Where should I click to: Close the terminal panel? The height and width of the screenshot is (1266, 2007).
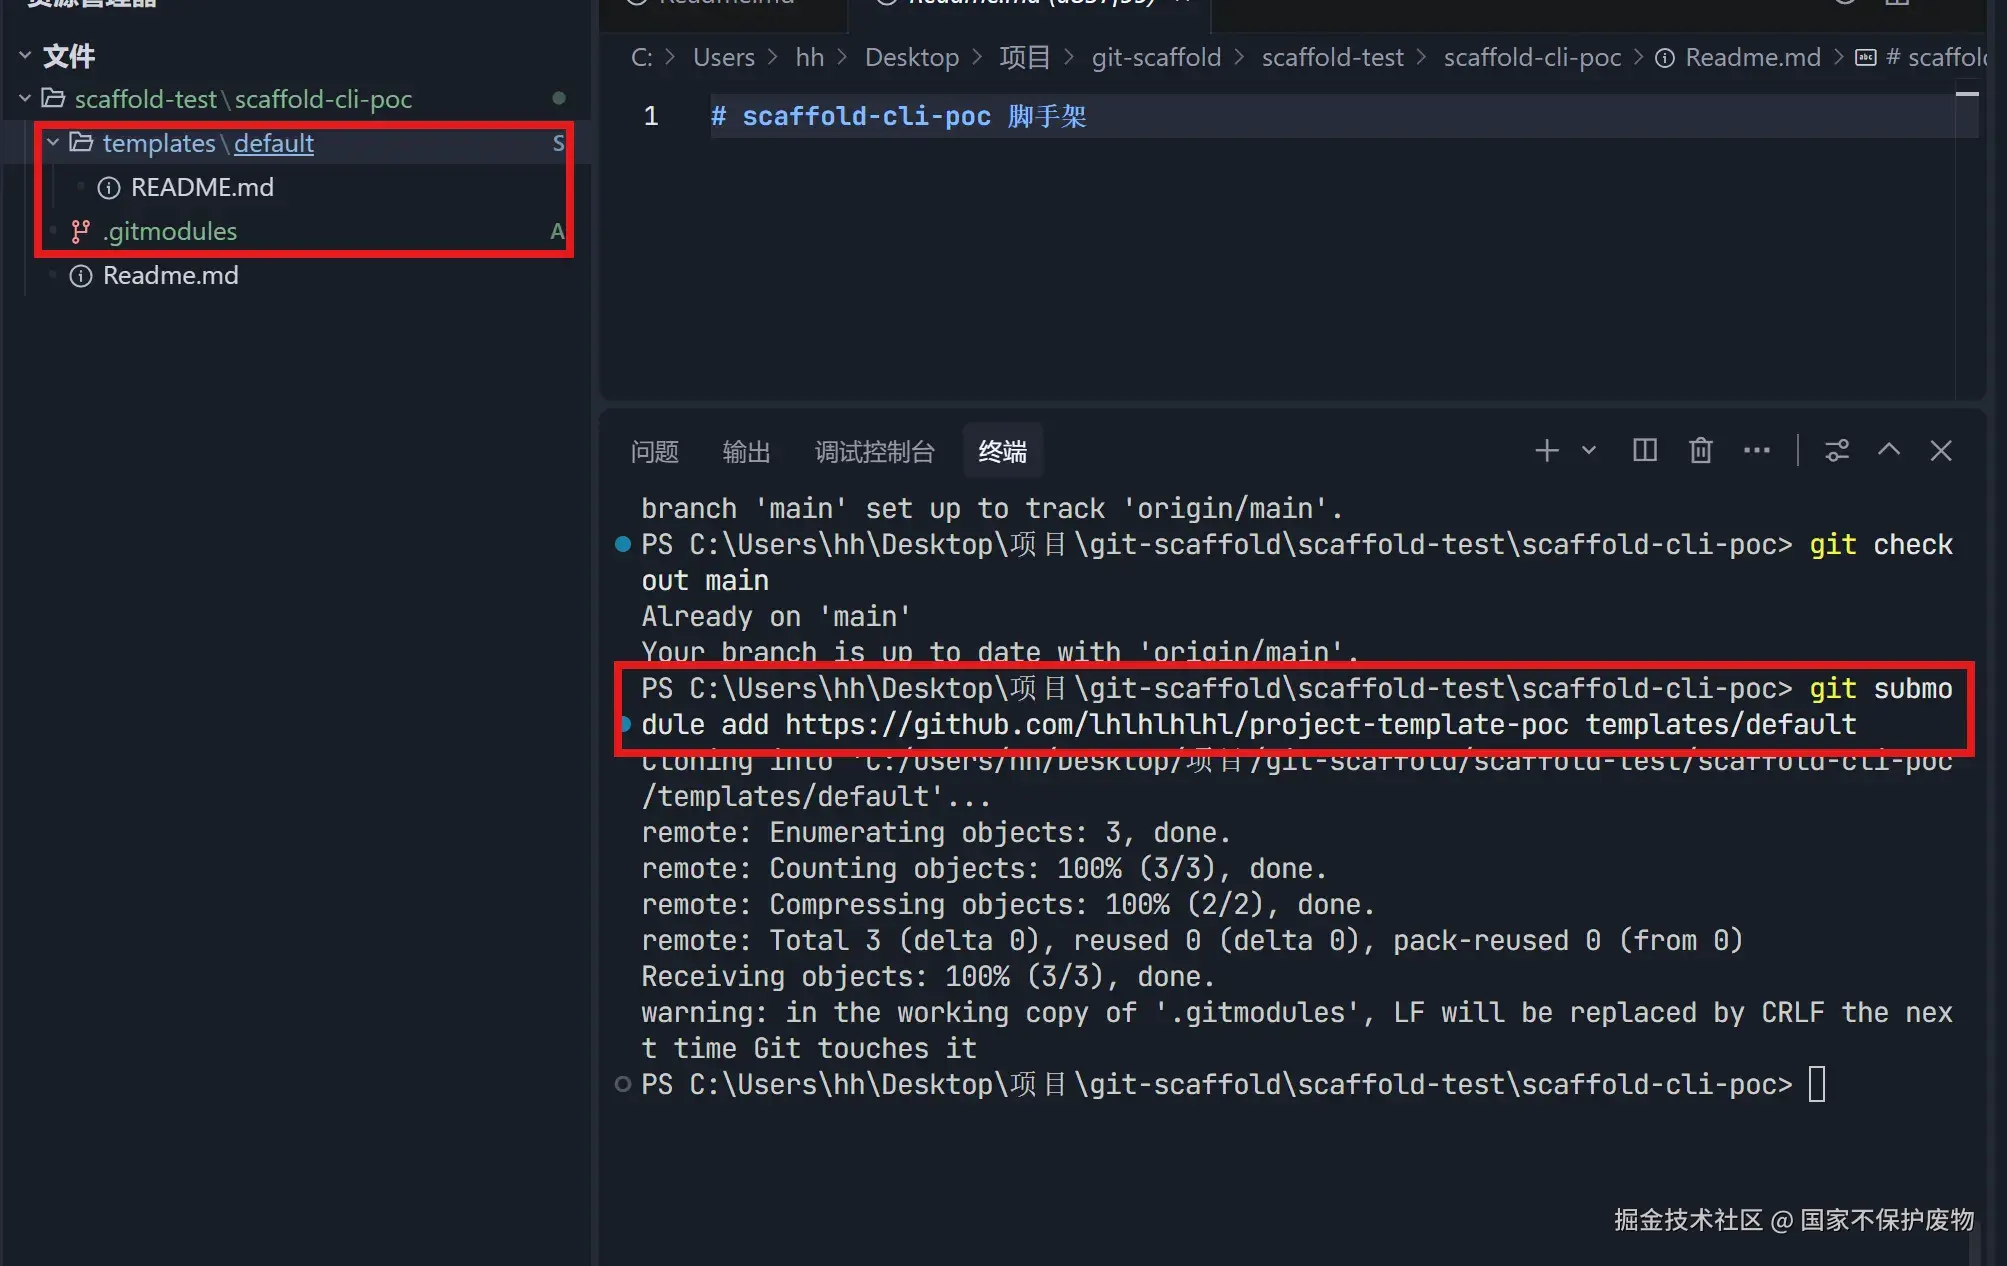1940,451
